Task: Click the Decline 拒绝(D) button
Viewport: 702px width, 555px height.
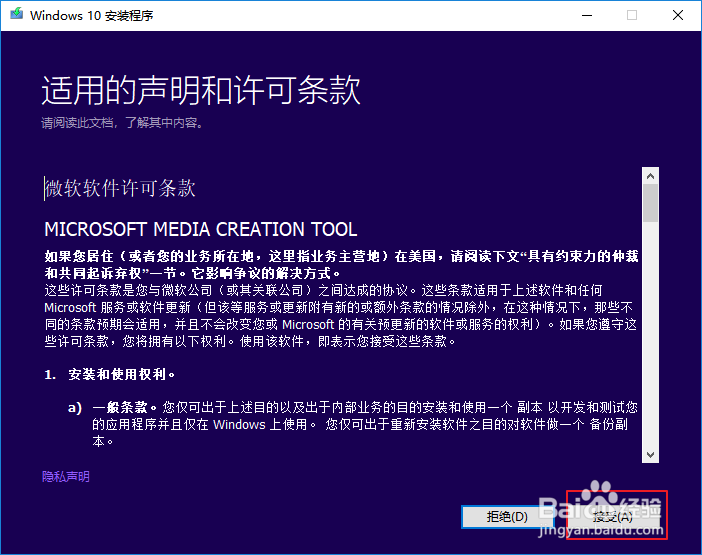Action: pos(507,517)
